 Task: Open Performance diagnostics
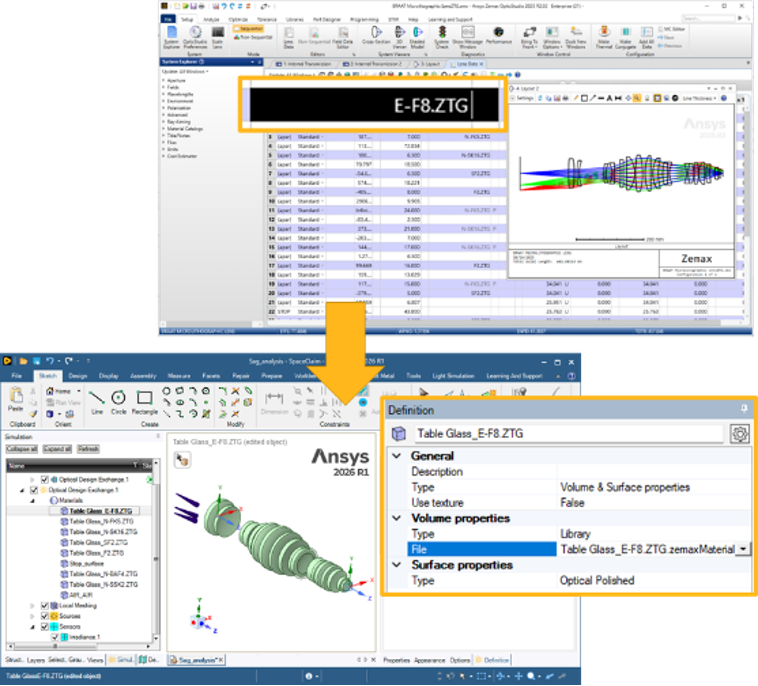pyautogui.click(x=498, y=36)
